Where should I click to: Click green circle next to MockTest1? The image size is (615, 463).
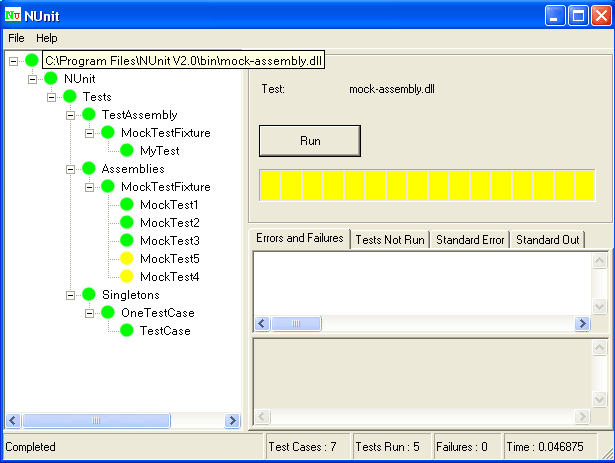pyautogui.click(x=127, y=204)
